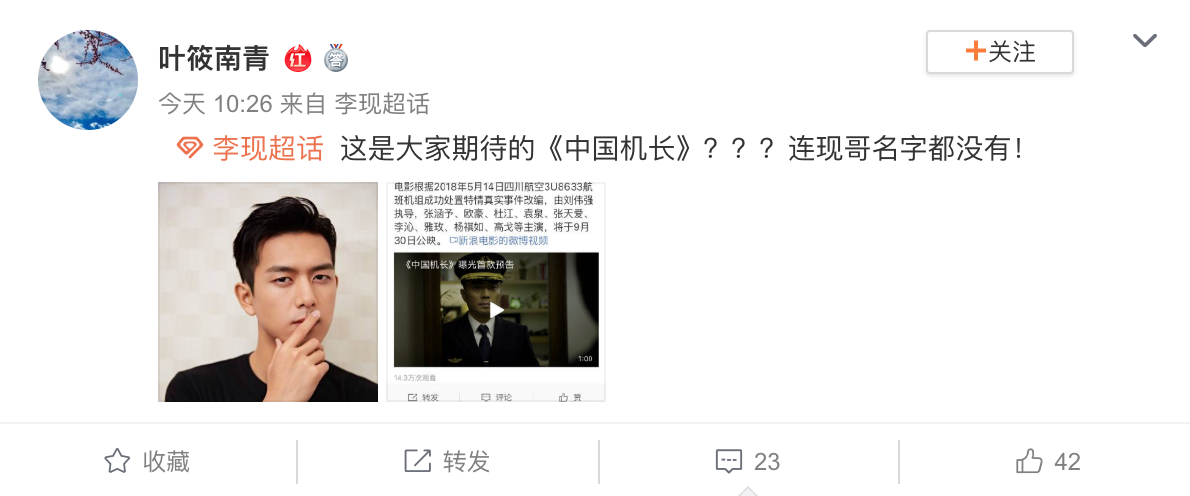Click the star 收藏 favorite icon
The width and height of the screenshot is (1190, 496).
[117, 461]
